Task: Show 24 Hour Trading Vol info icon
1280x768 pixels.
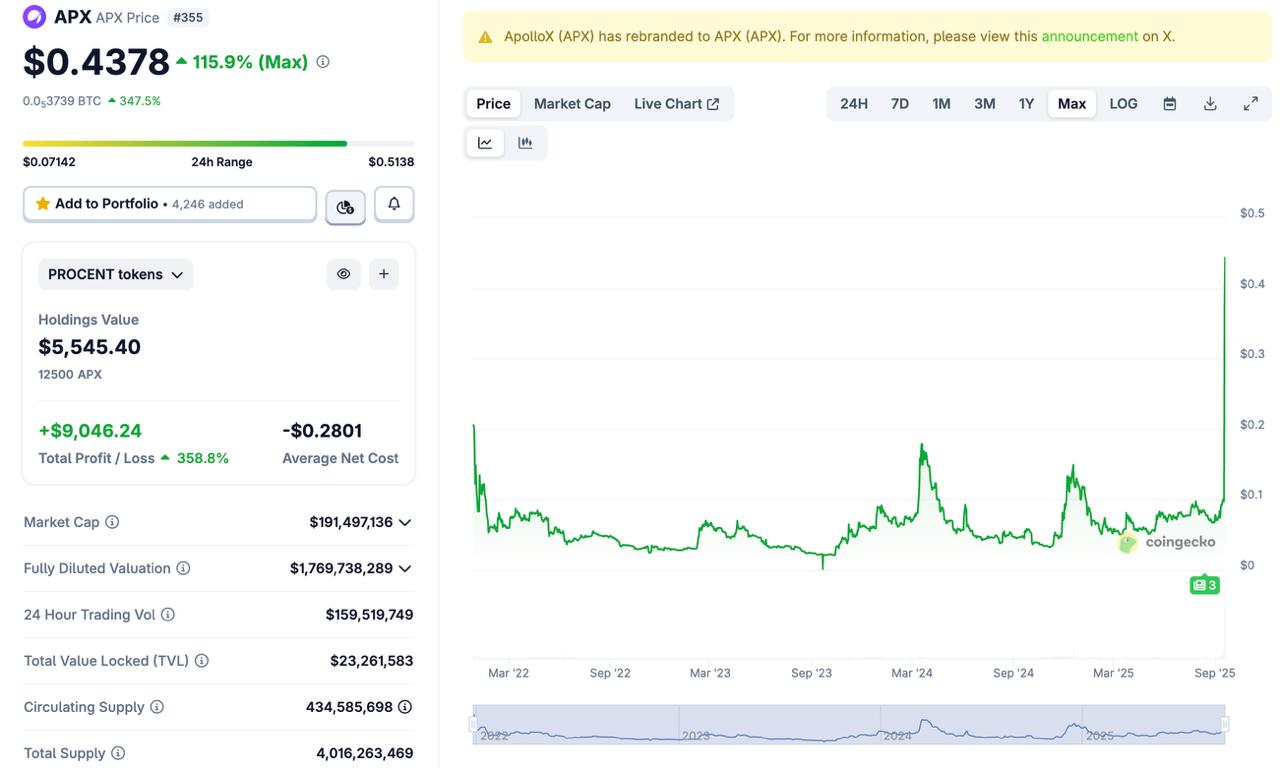Action: [x=168, y=615]
